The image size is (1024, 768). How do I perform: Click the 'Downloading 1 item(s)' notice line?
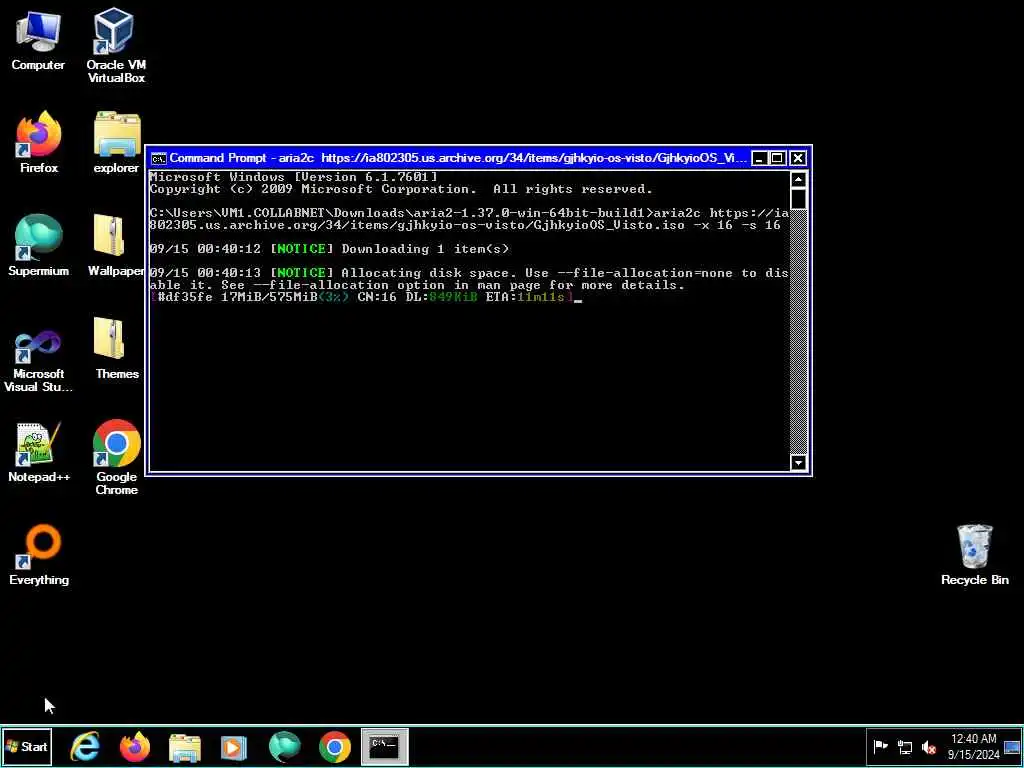pyautogui.click(x=329, y=249)
